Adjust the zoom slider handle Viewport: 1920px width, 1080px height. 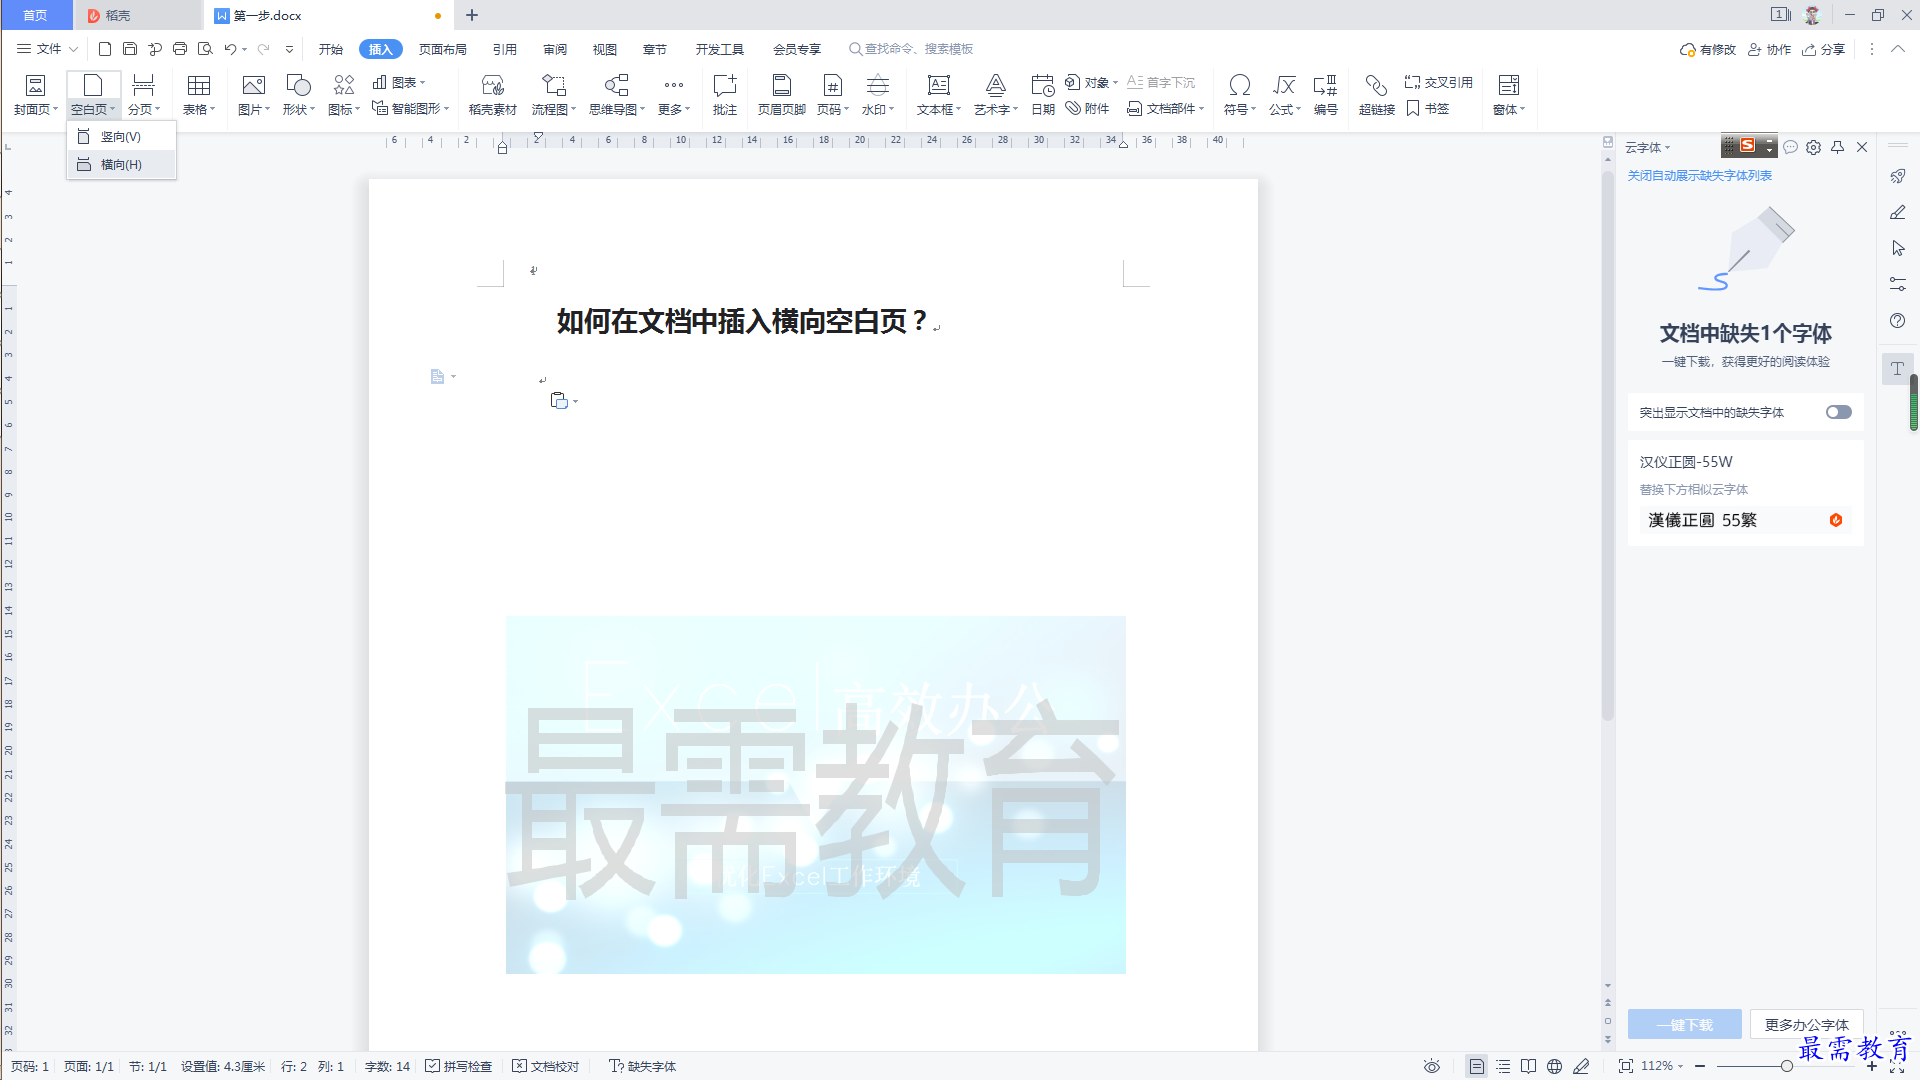tap(1786, 1066)
